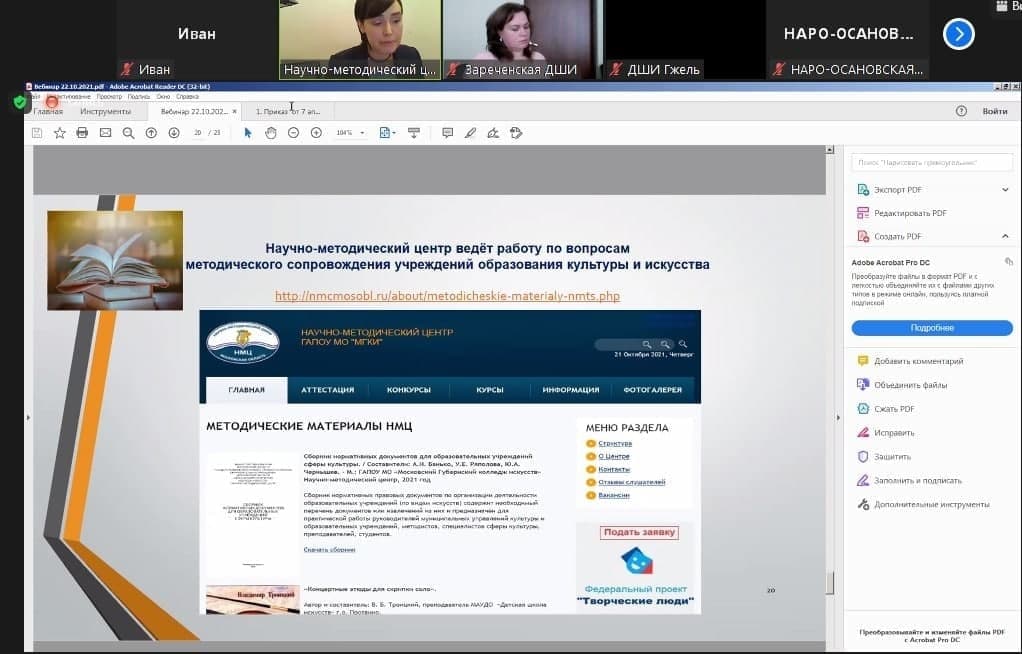The image size is (1022, 654).
Task: Open the page fit options icon
Action: pos(387,133)
